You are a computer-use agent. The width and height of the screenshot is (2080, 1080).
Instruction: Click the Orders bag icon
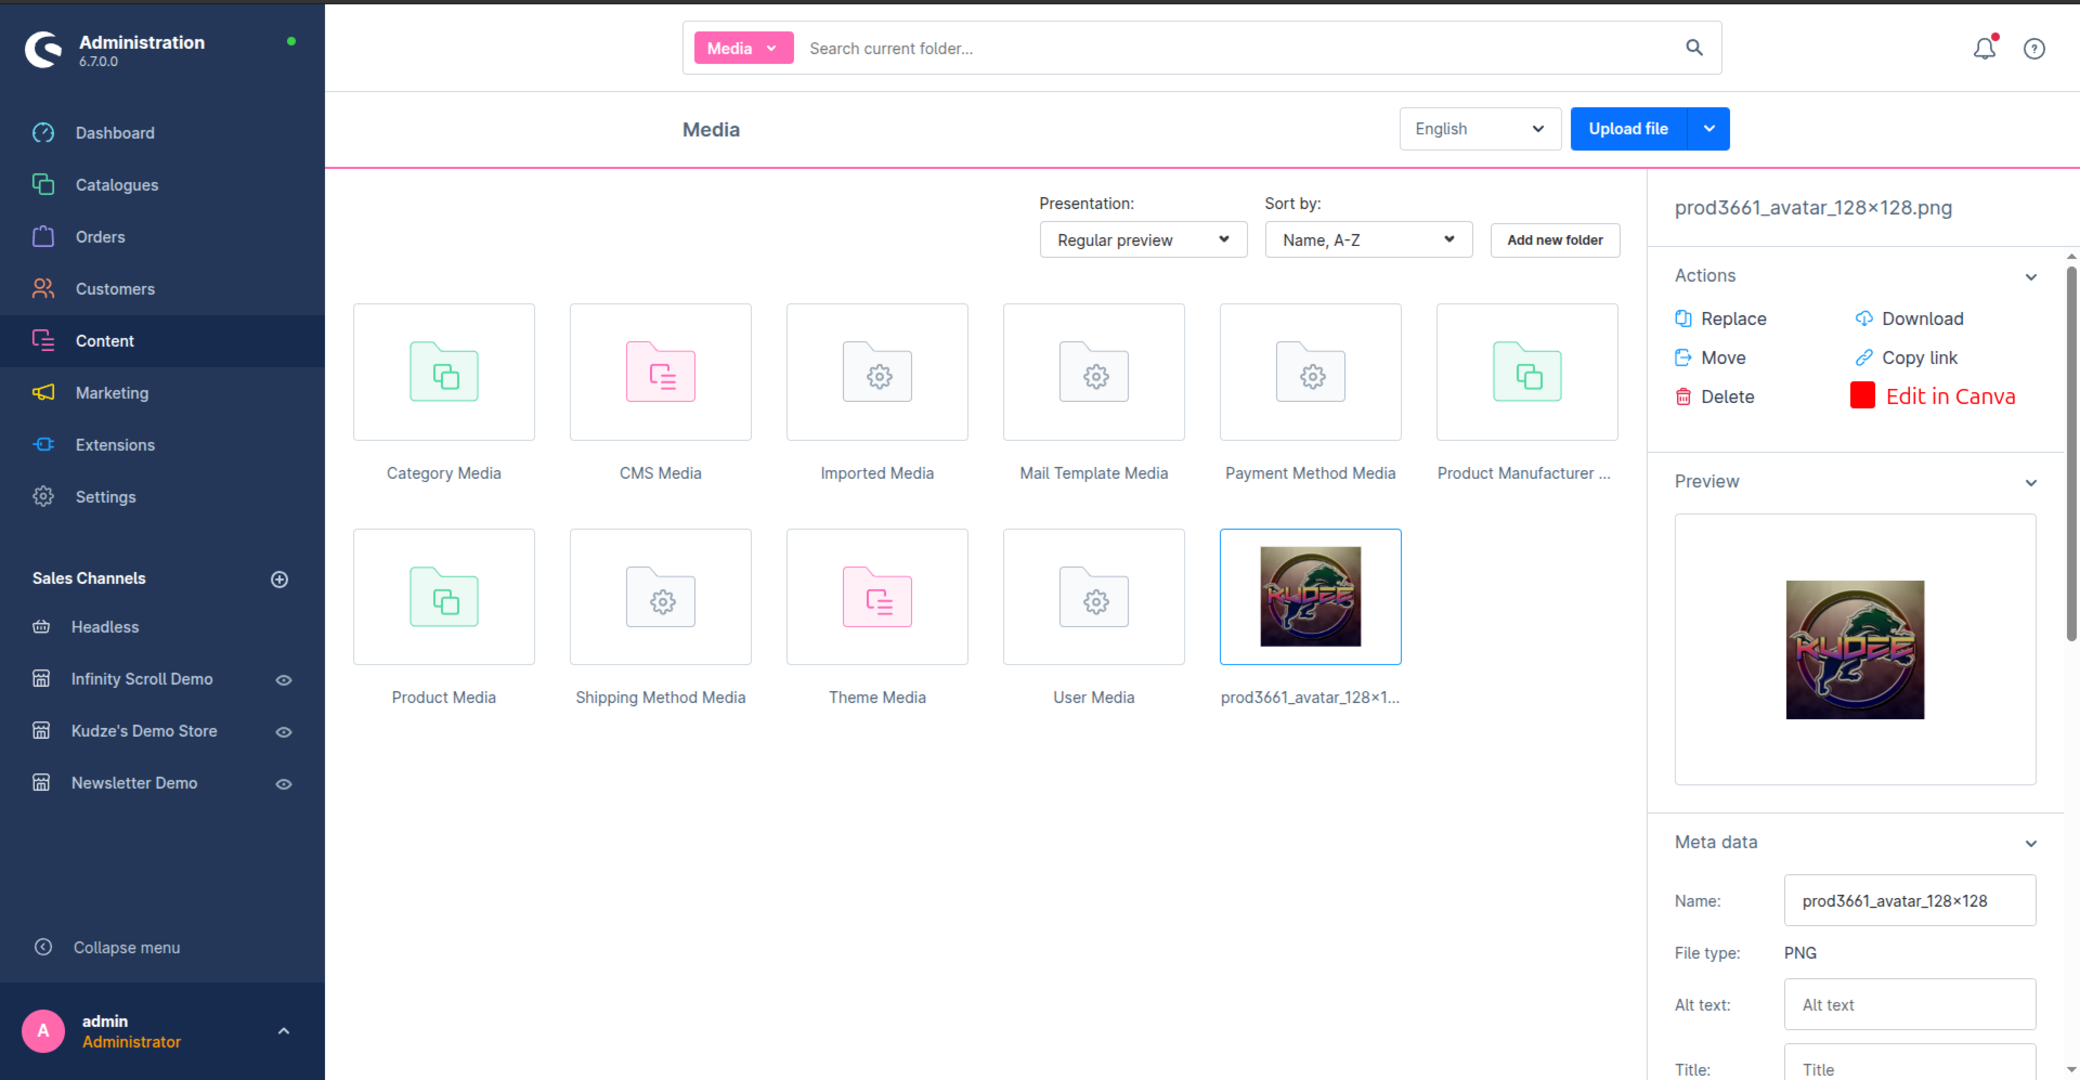[x=43, y=237]
